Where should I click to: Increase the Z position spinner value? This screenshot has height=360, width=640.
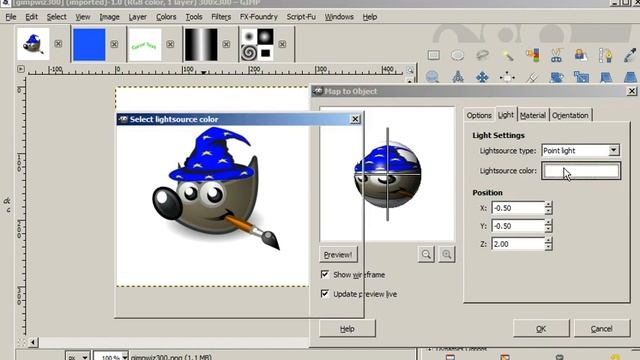coord(549,240)
